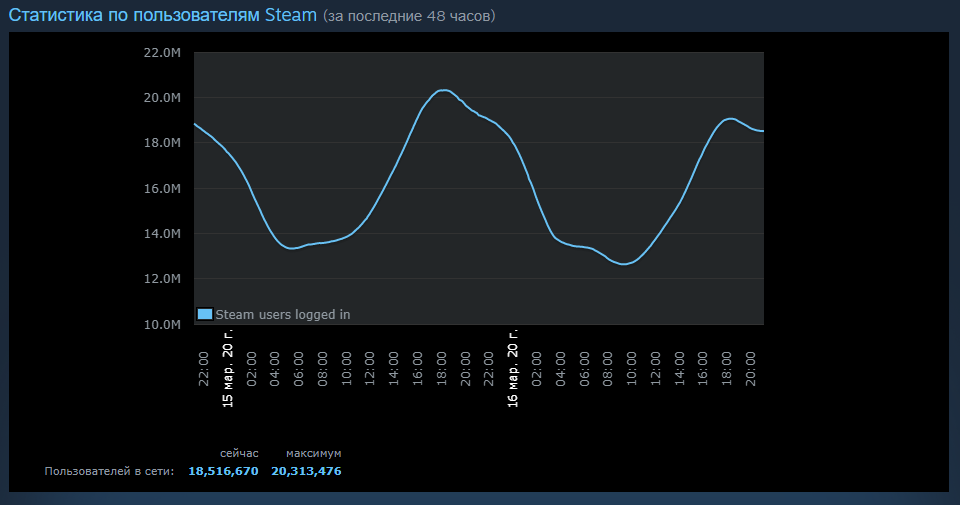Click the 18.0M y-axis label
Screen dimensions: 960x505
pyautogui.click(x=162, y=143)
